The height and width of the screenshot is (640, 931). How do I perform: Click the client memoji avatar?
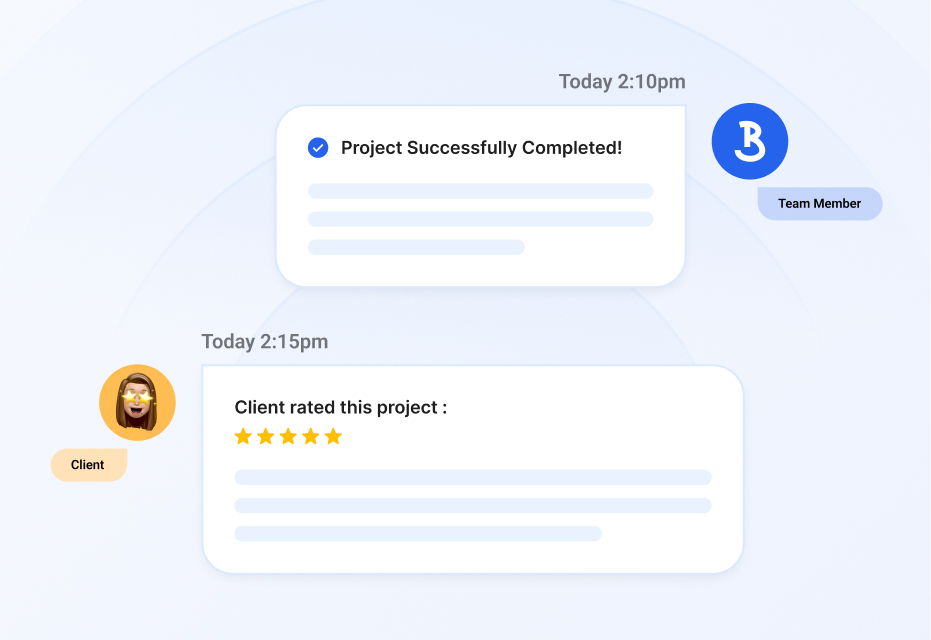[x=137, y=403]
